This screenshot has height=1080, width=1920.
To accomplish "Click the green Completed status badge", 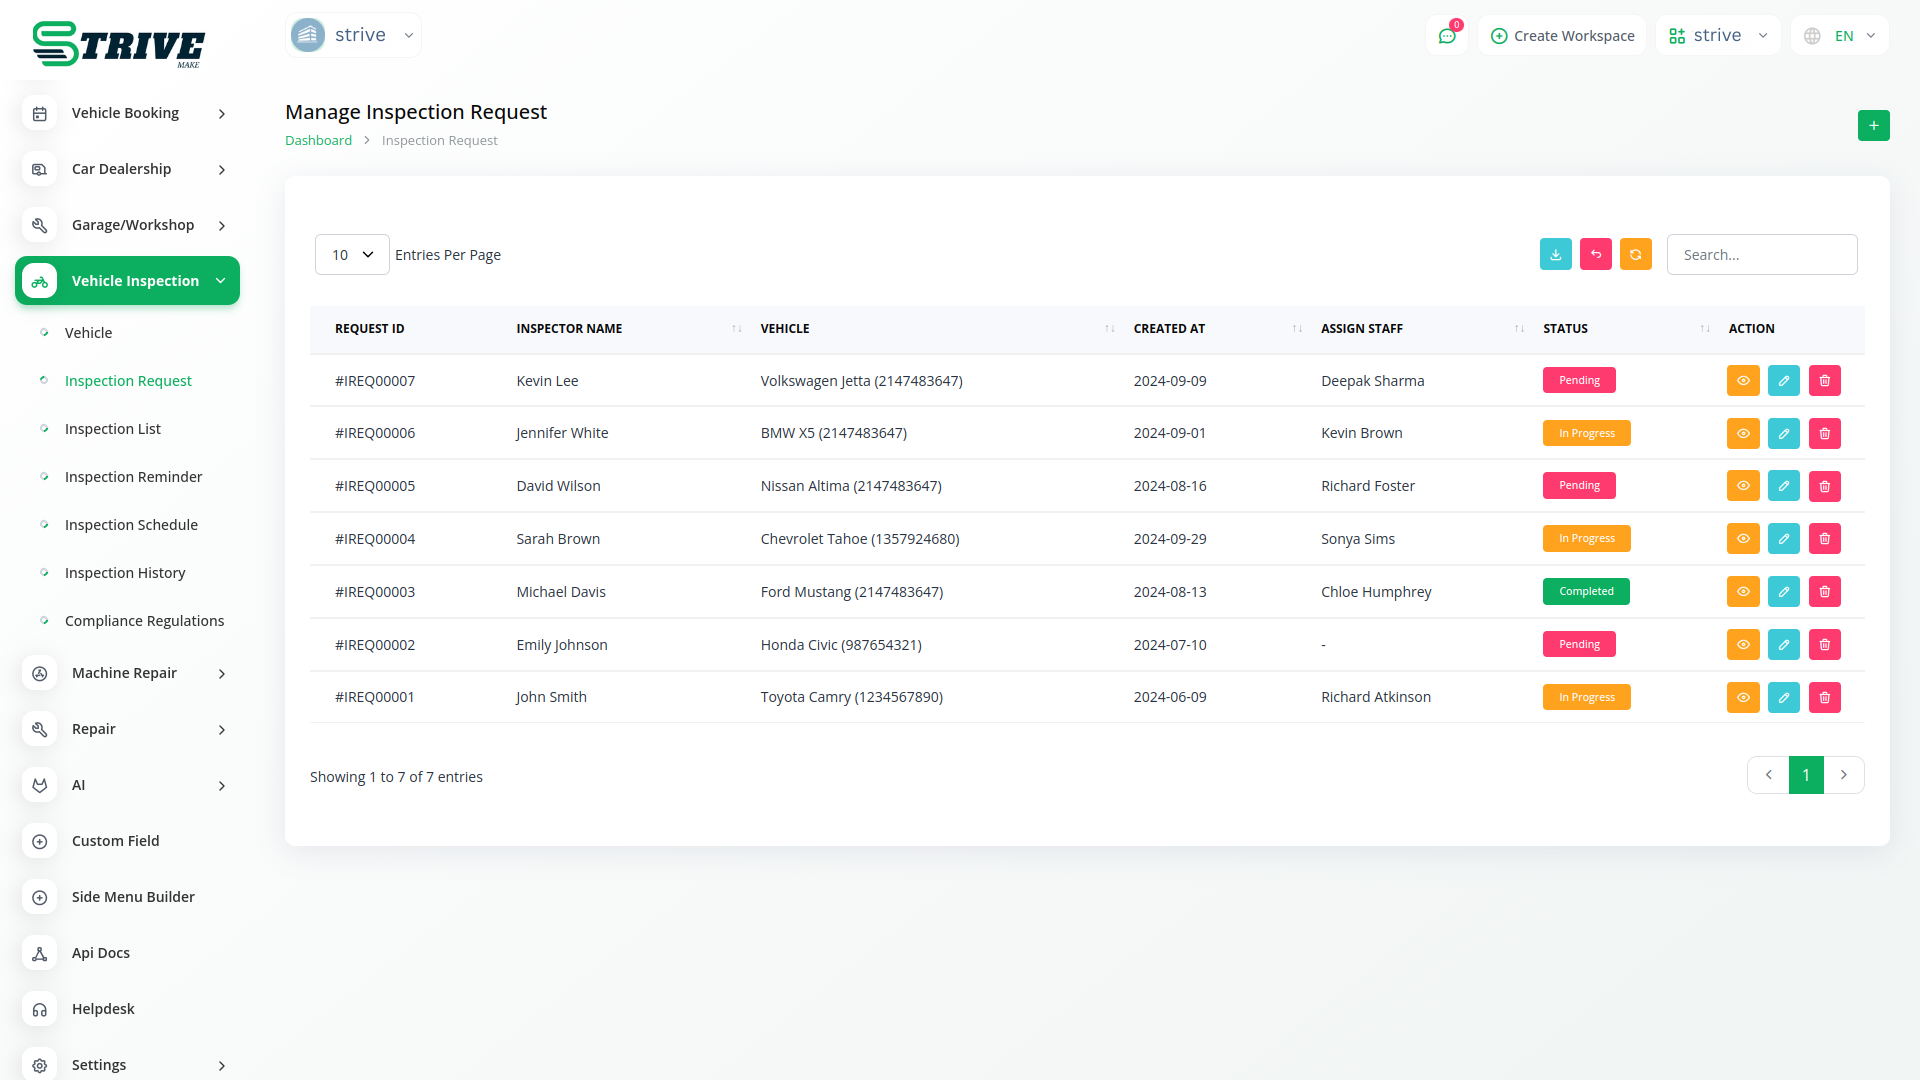I will (x=1585, y=592).
